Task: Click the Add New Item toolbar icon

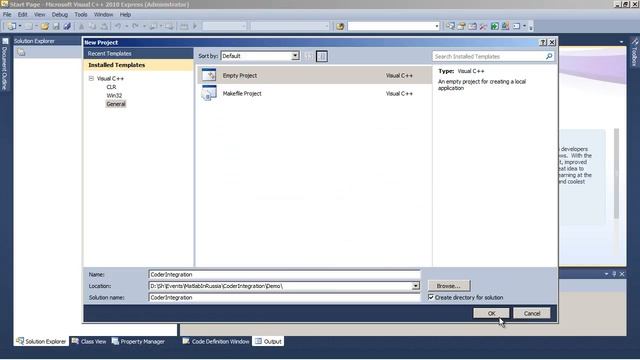Action: (x=28, y=27)
